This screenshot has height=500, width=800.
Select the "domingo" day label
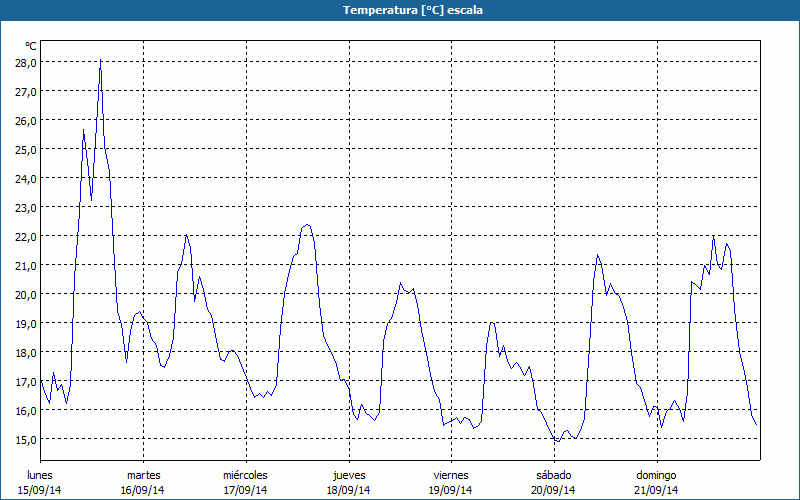656,475
